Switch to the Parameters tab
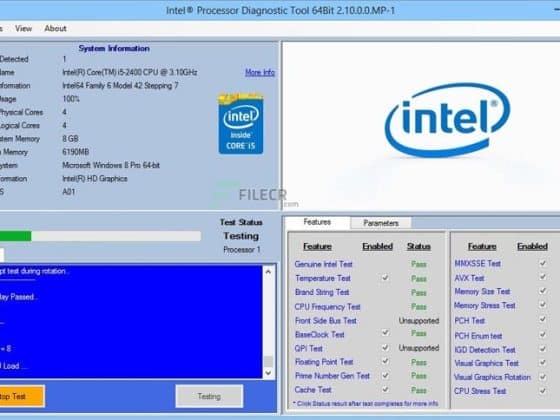This screenshot has height=420, width=560. (381, 223)
